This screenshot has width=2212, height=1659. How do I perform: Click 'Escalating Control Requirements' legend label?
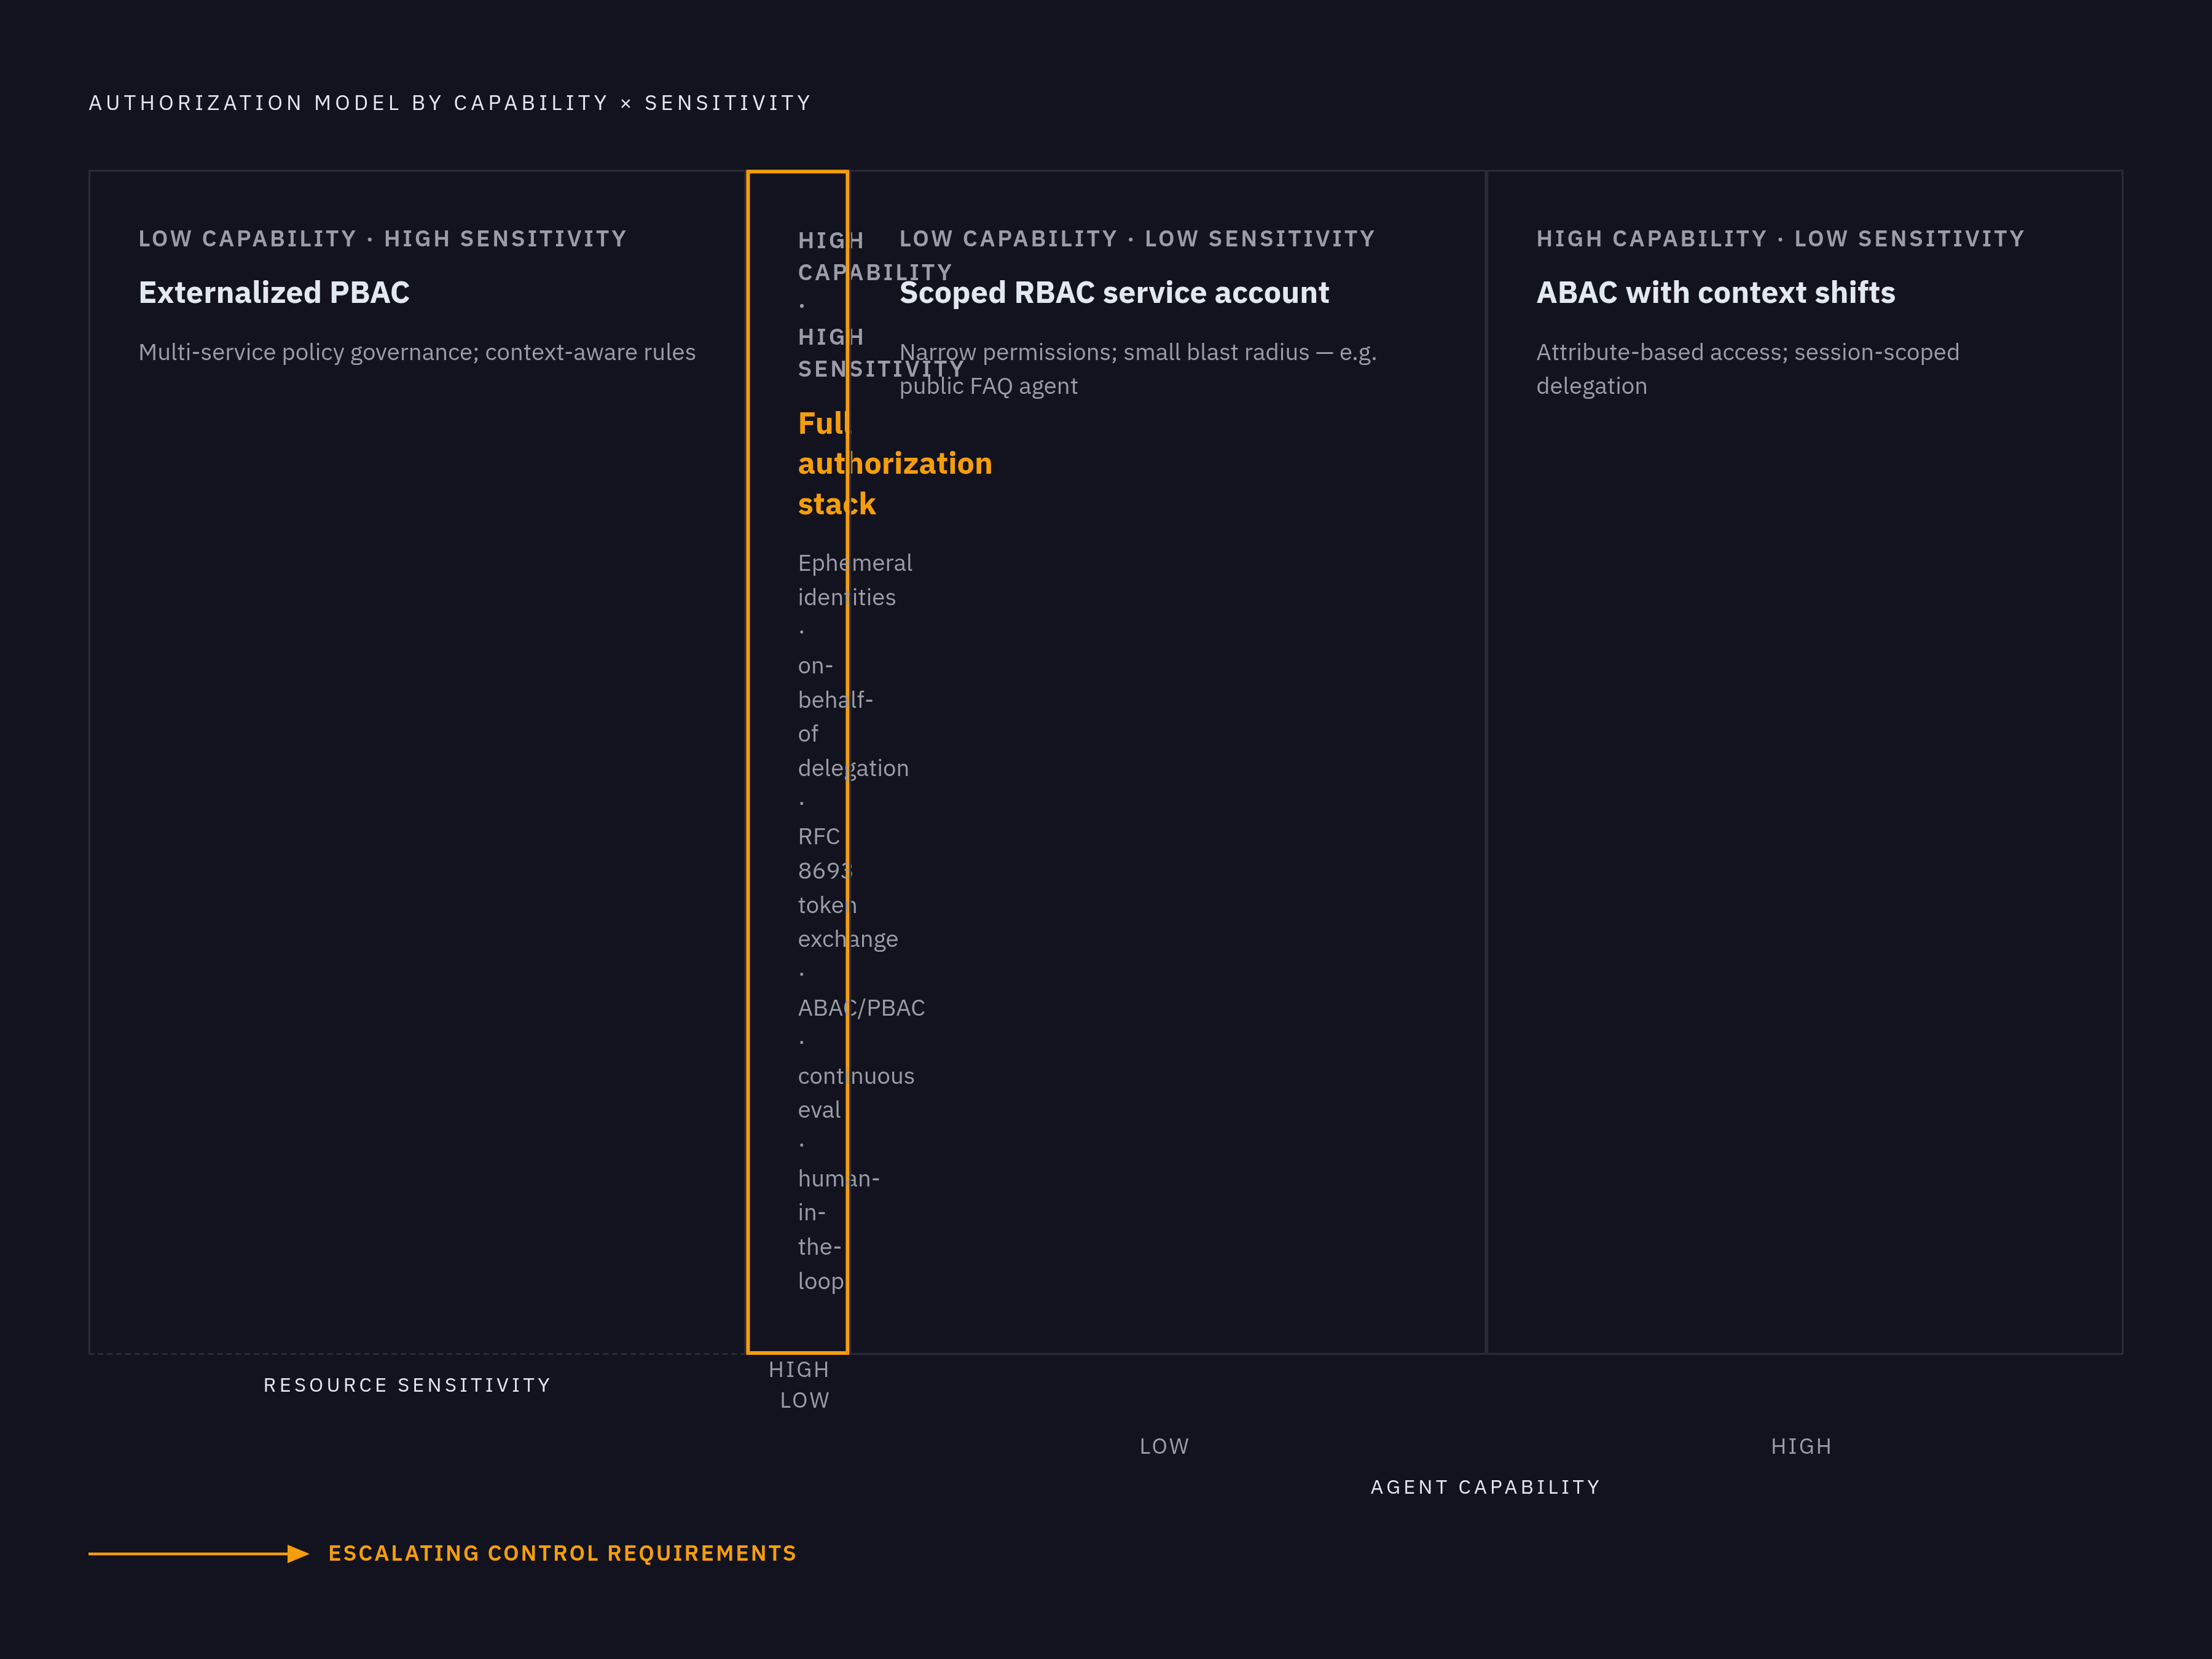pos(562,1553)
